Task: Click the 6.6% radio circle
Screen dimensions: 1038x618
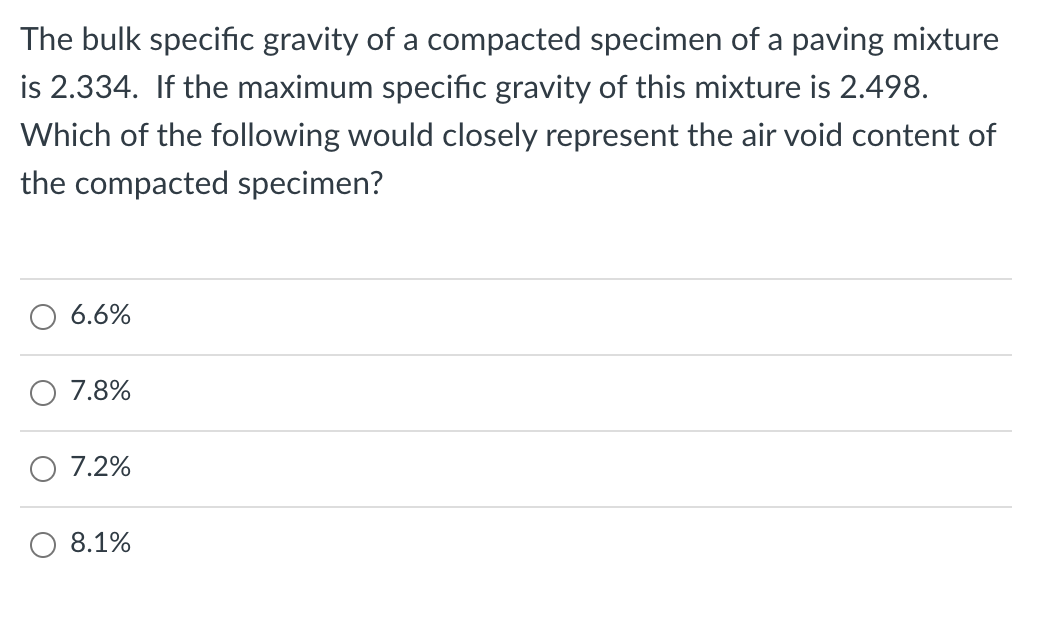Action: 43,316
